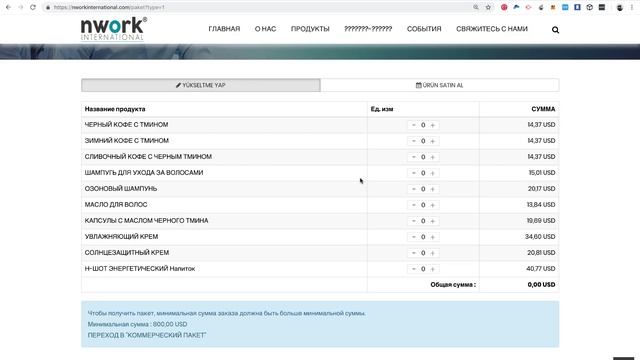Increase quantity of ШАМПУНЬ ДЛЯ УХОДА ЗА ВОЛОСАМИ
The width and height of the screenshot is (640, 360).
[x=433, y=173]
